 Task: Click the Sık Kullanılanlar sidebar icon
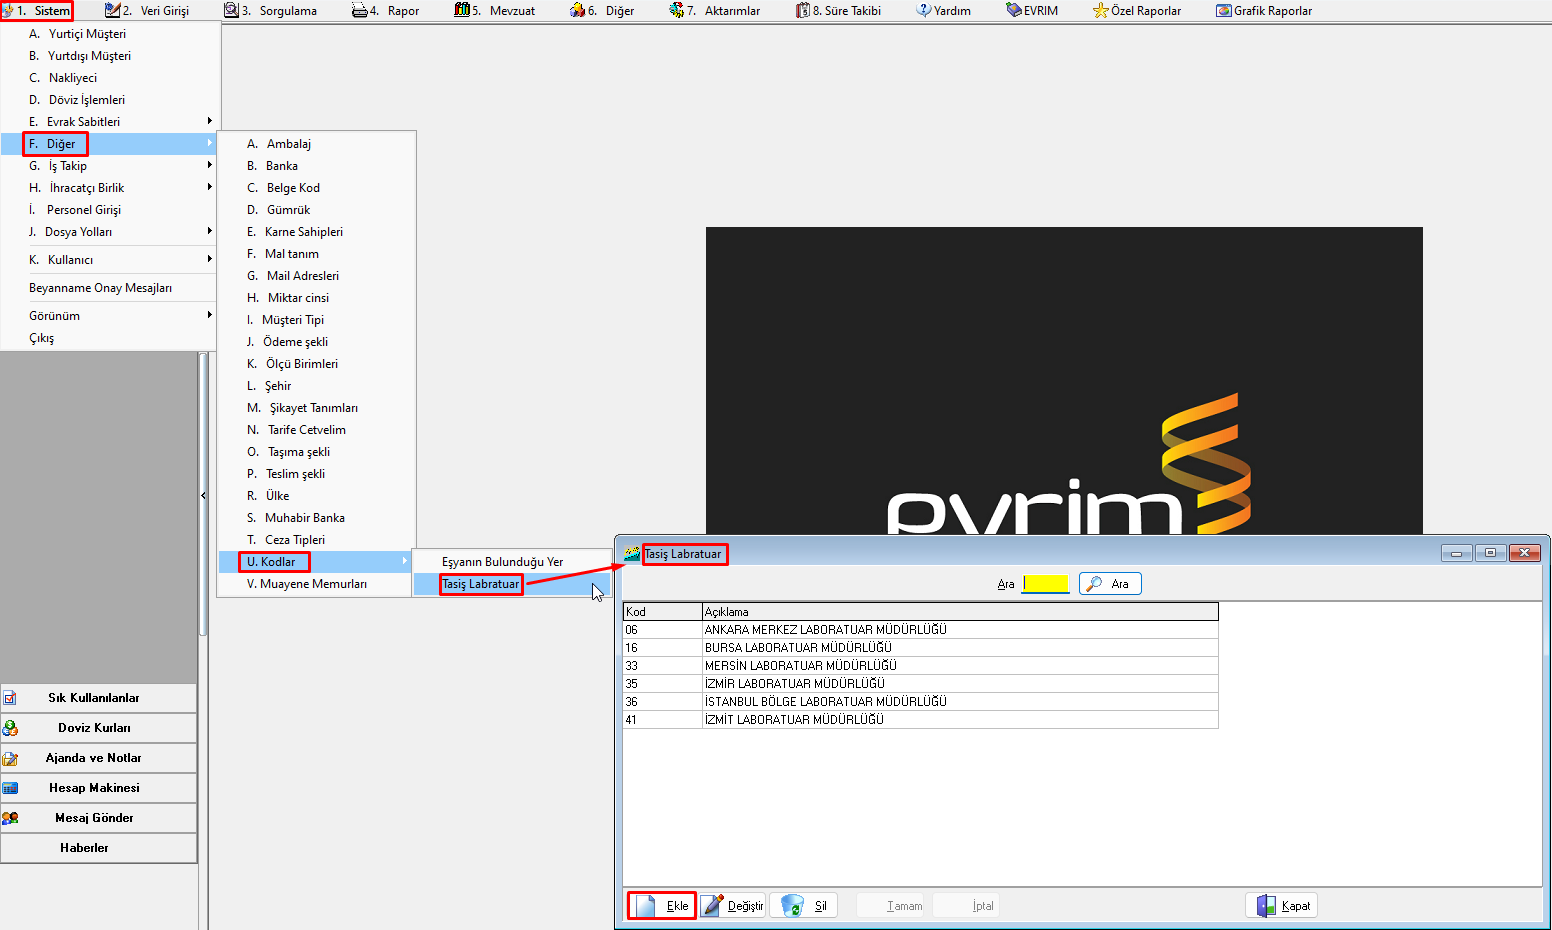click(10, 698)
